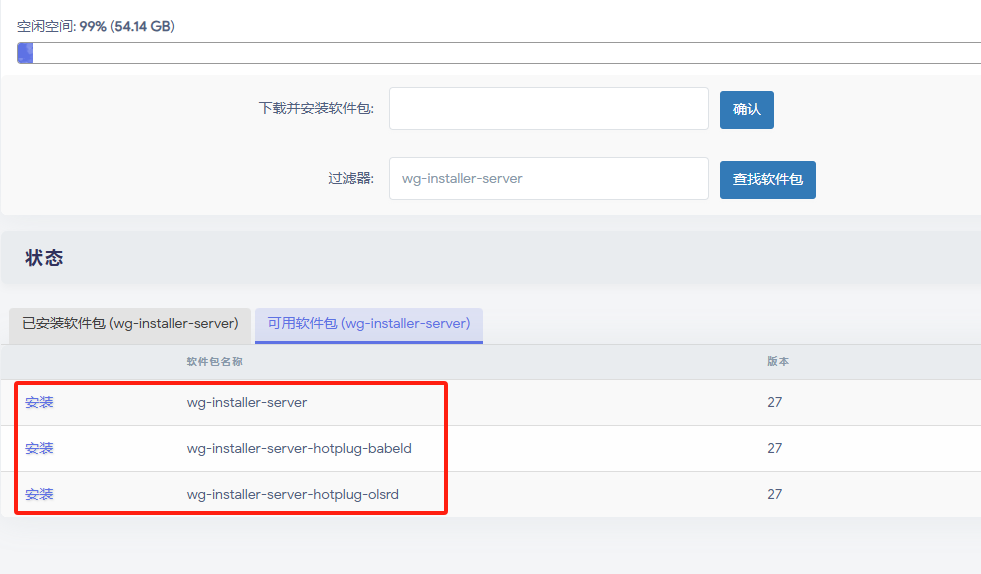Screen dimensions: 981x574
Task: Focus the 下载并安装软件包 input field
Action: point(548,109)
